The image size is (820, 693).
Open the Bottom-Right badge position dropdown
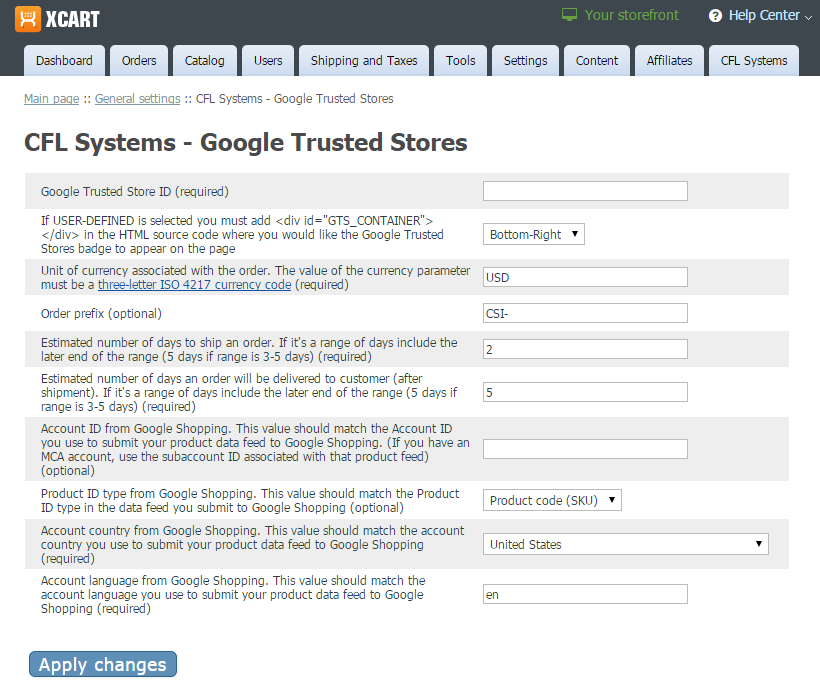pos(533,234)
